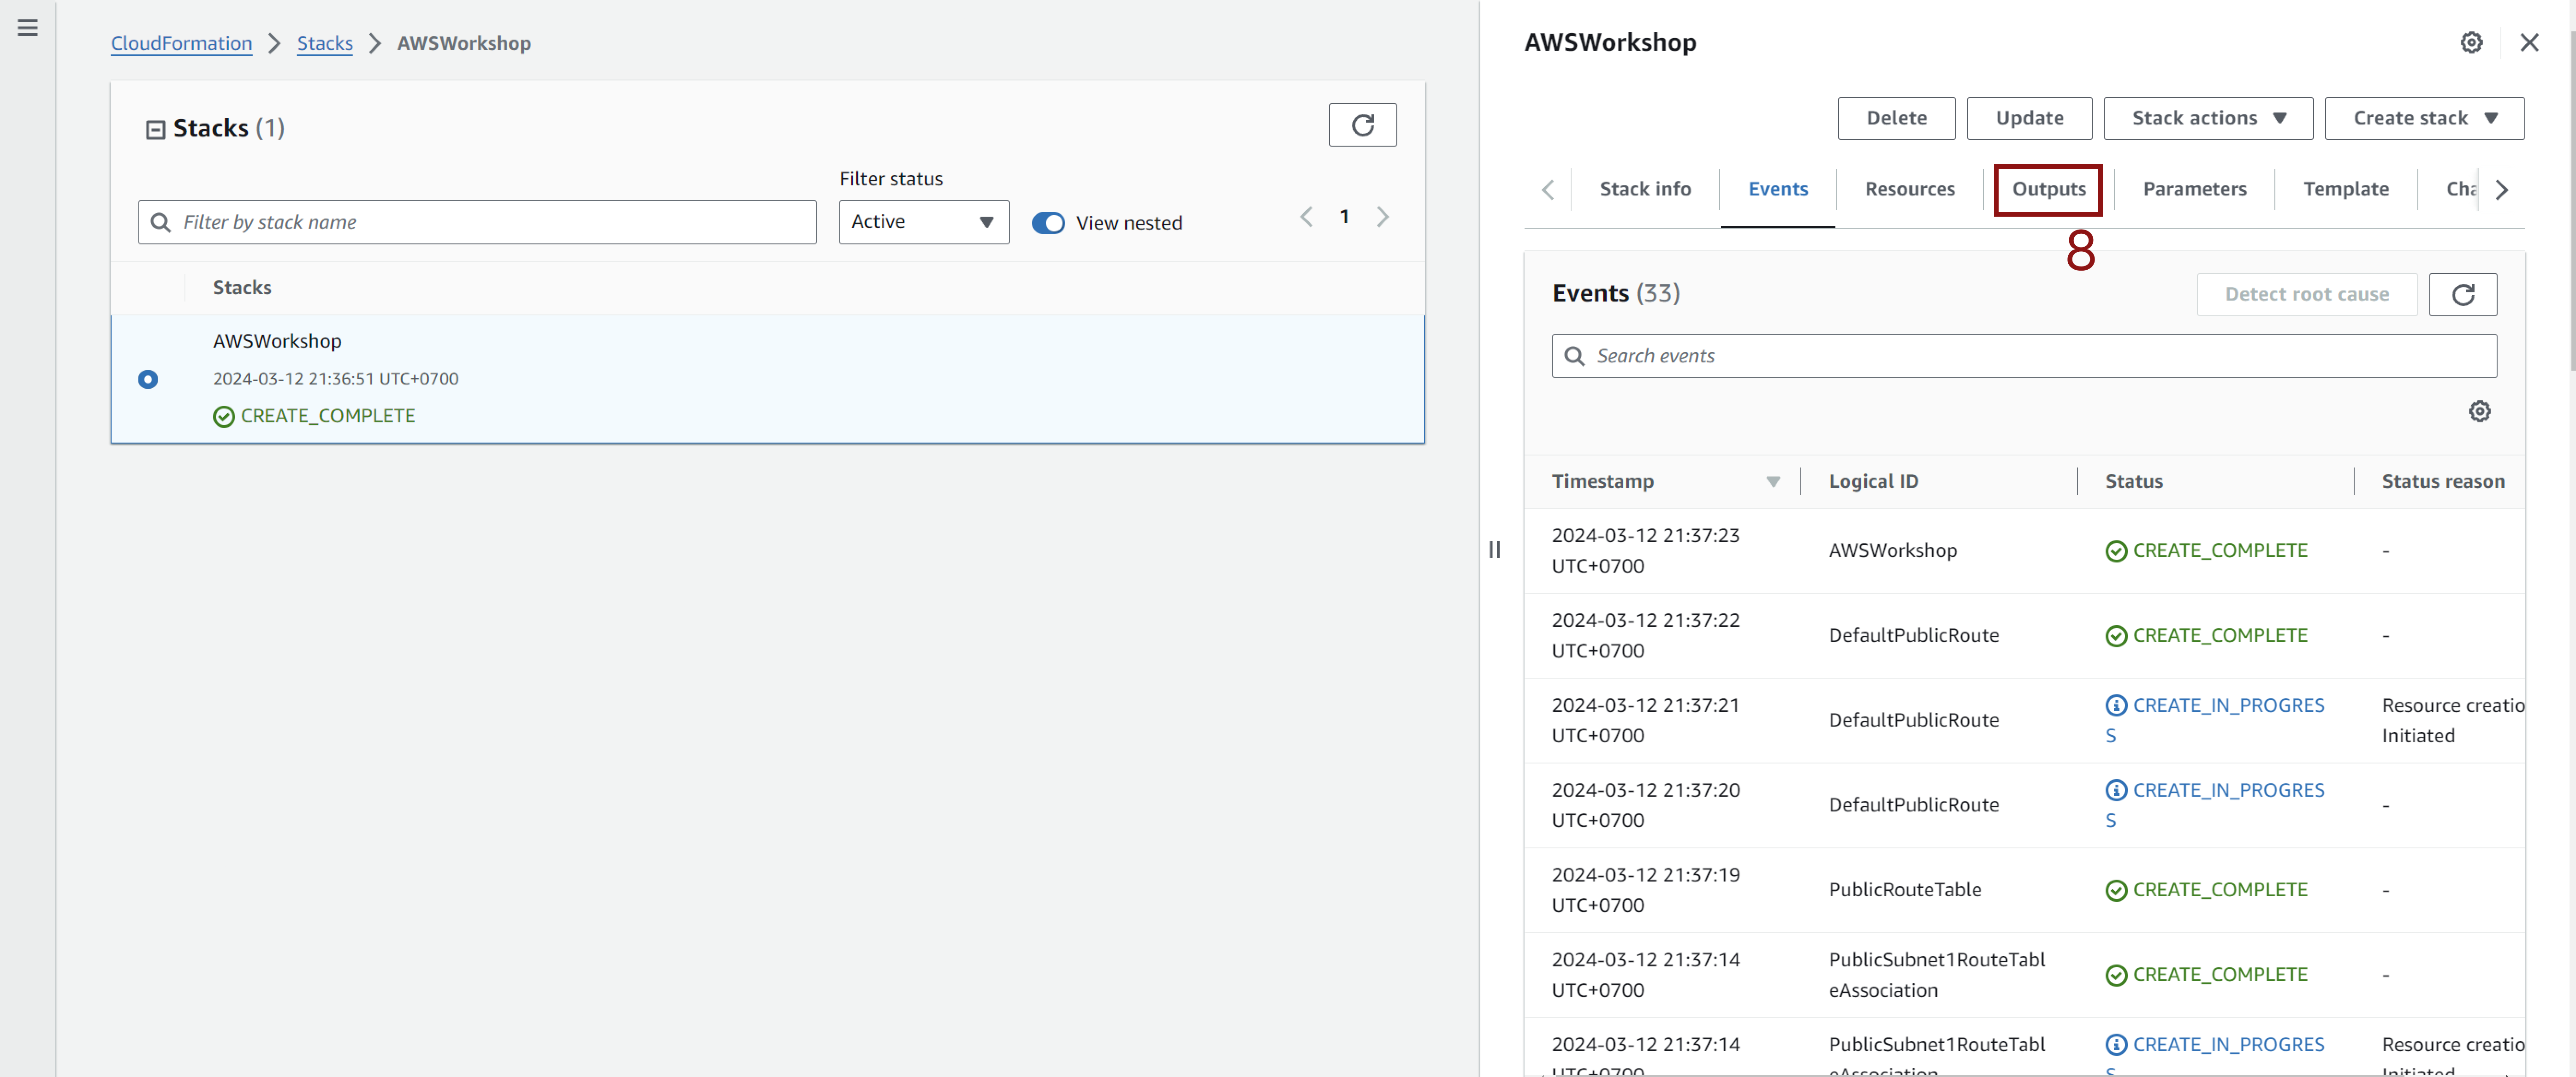
Task: Click Detect root cause button
Action: [2306, 294]
